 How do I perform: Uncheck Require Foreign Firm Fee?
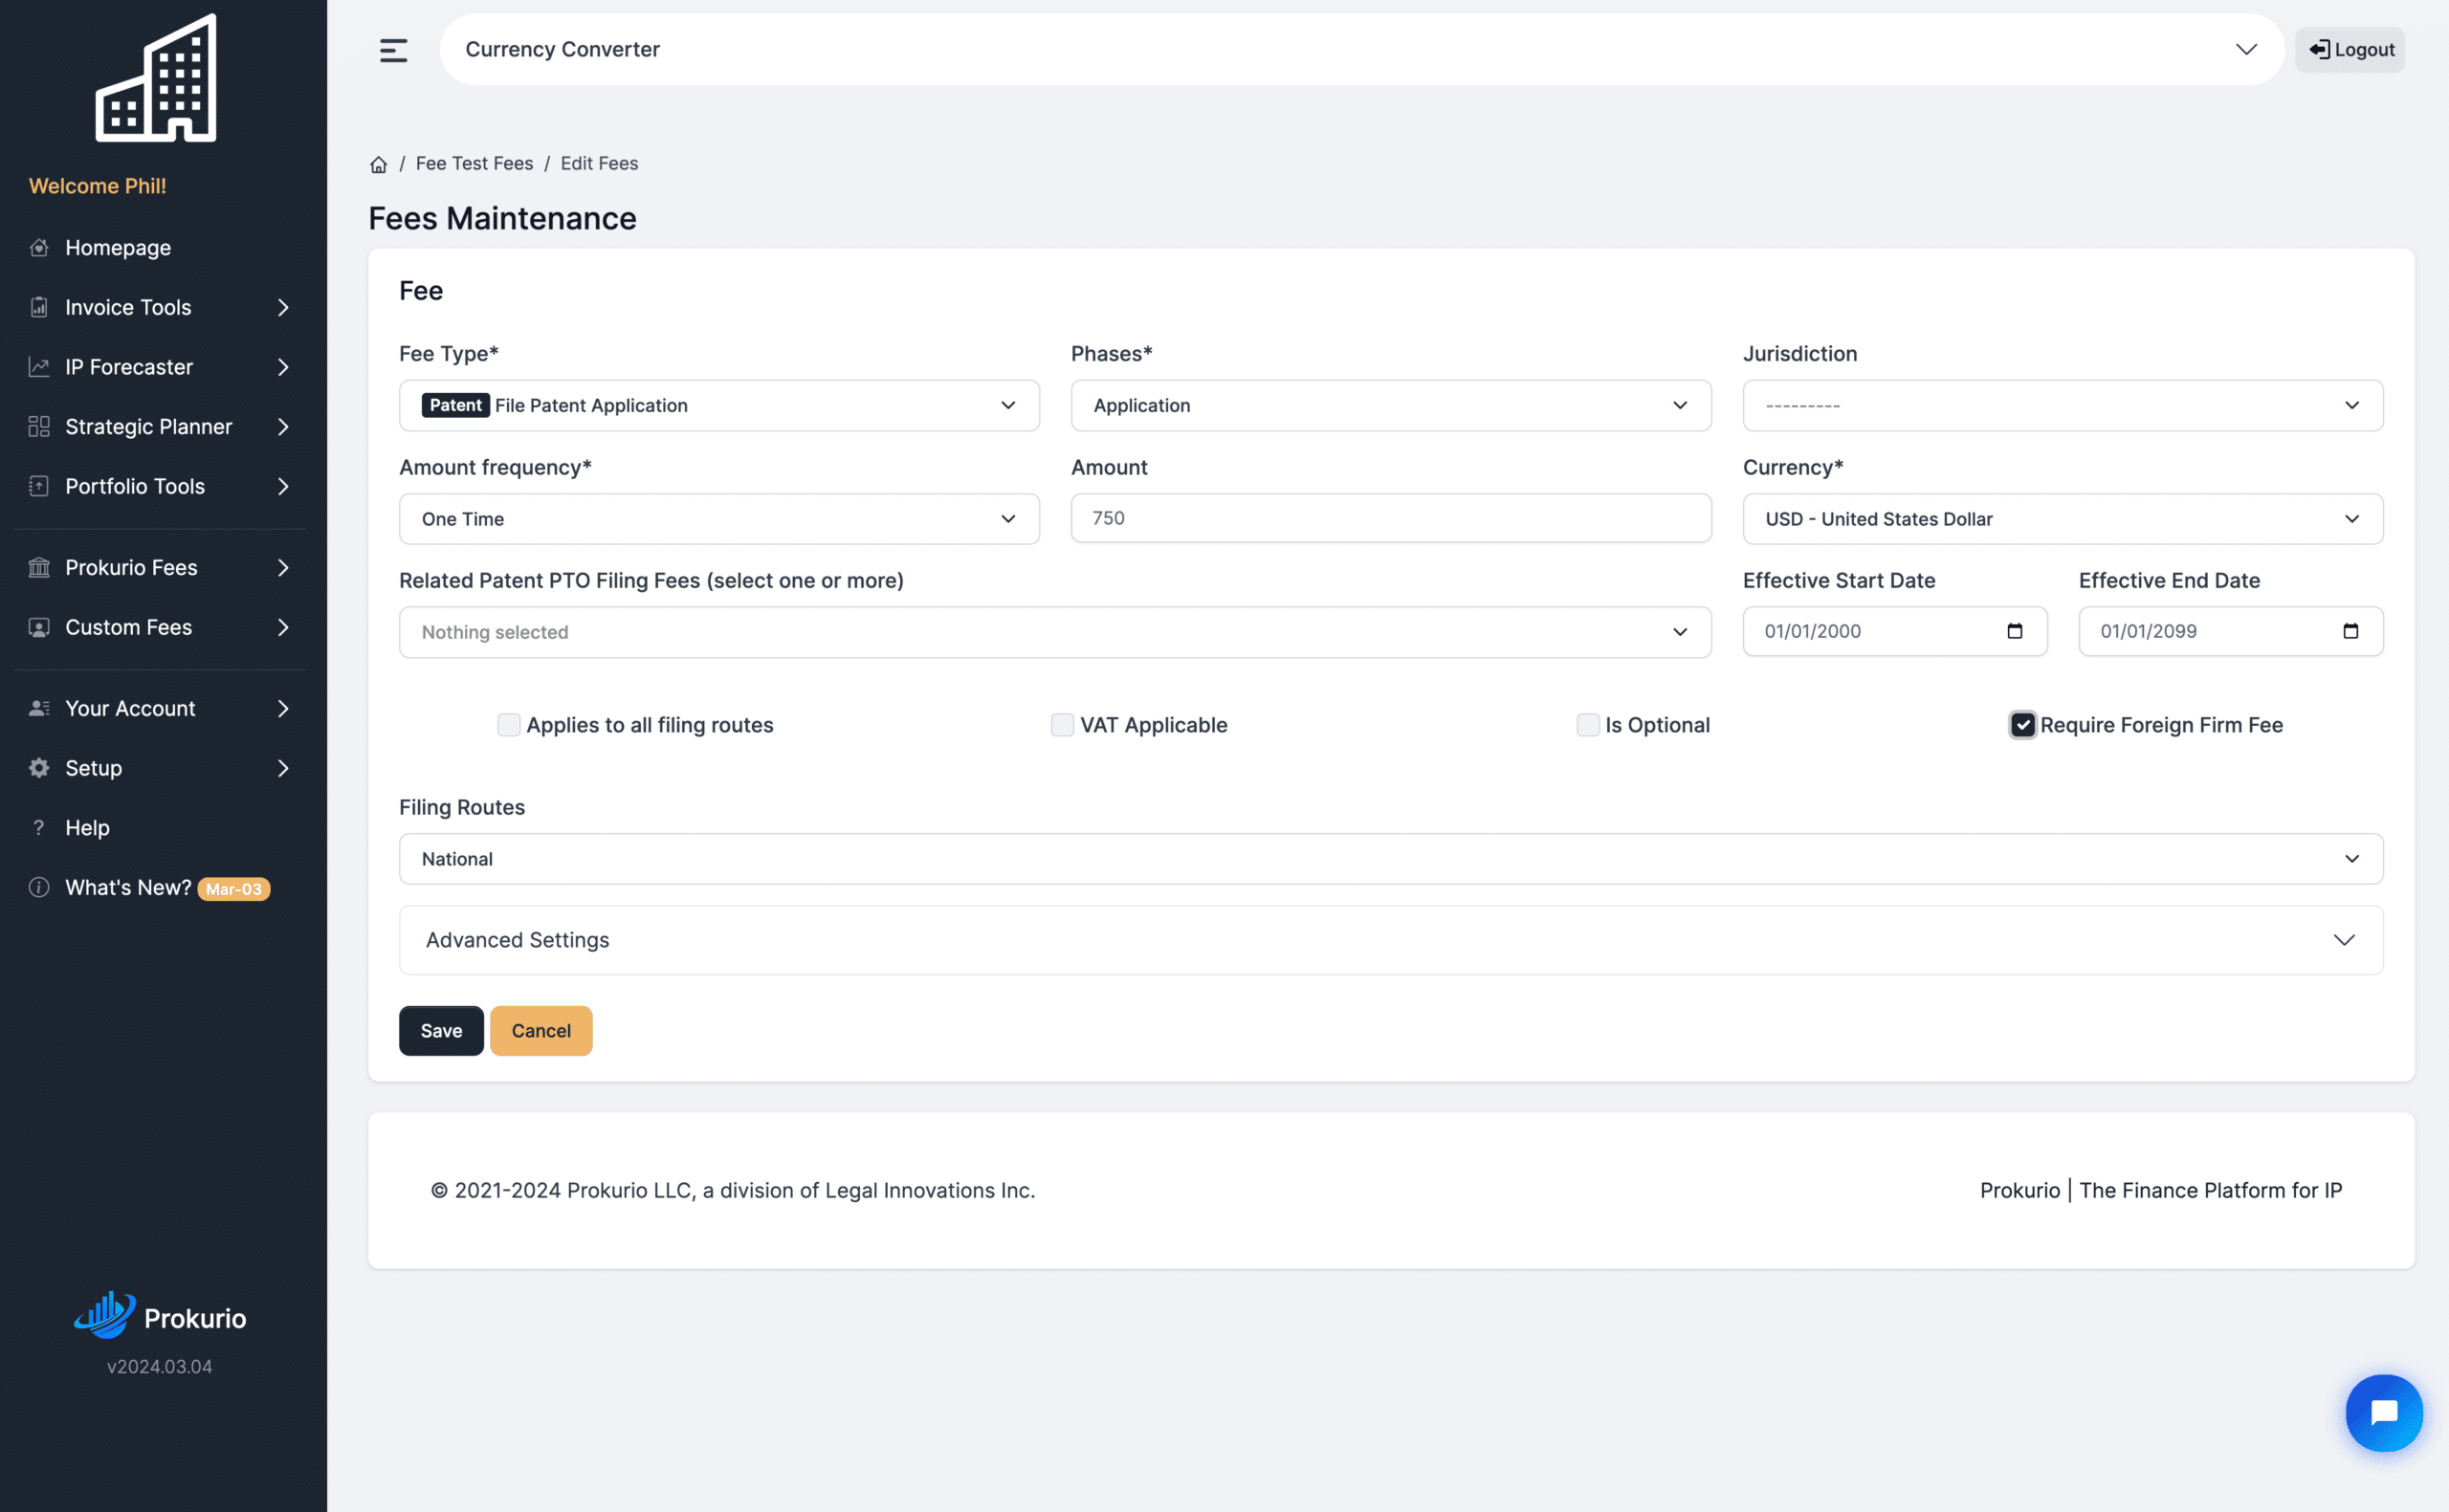coord(2022,725)
